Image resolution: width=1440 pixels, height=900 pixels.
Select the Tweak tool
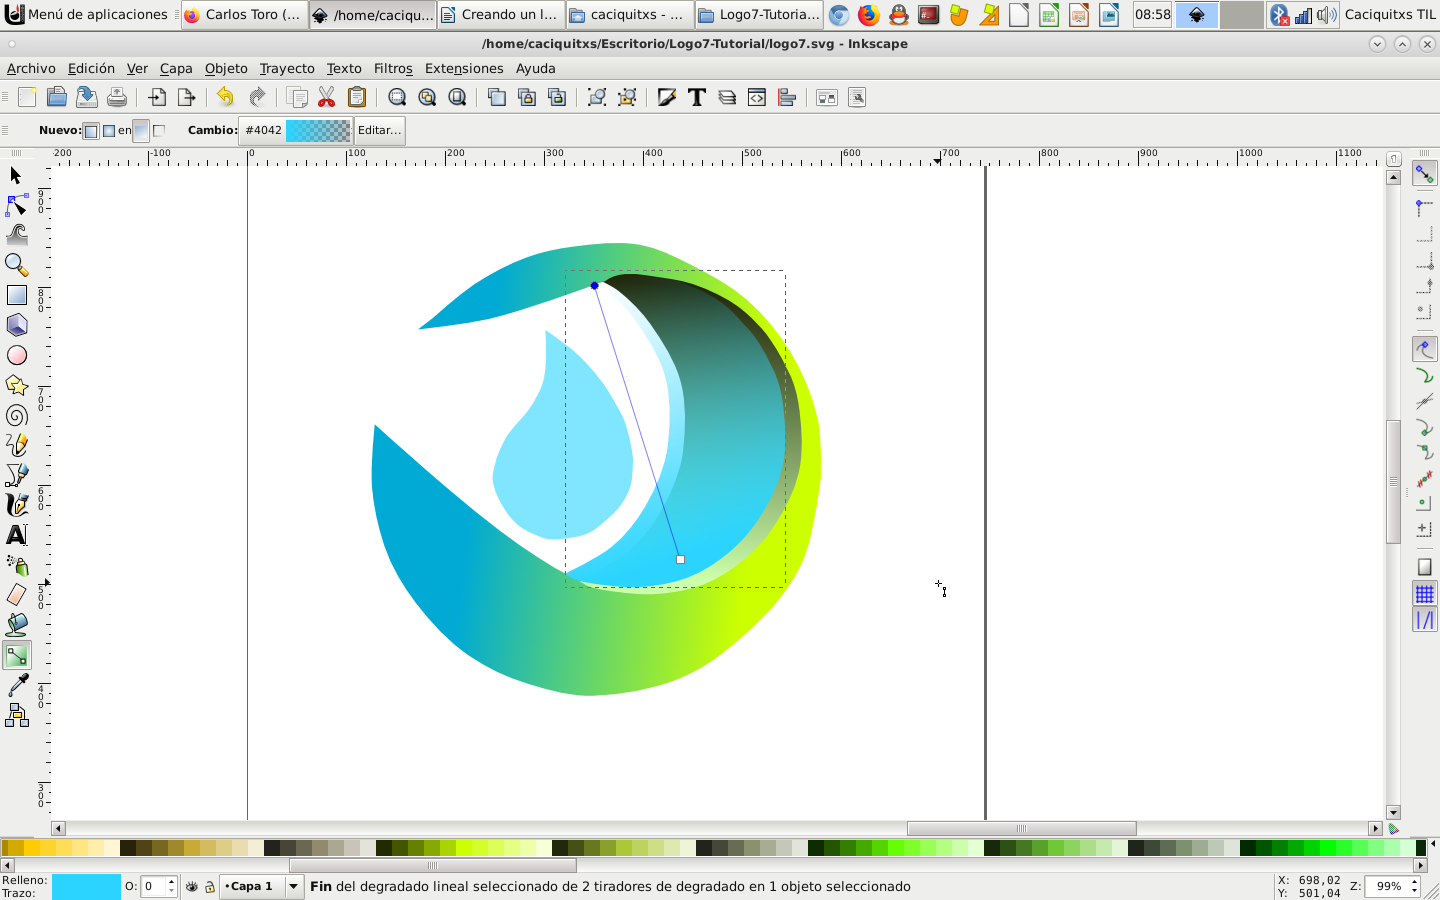pos(16,235)
